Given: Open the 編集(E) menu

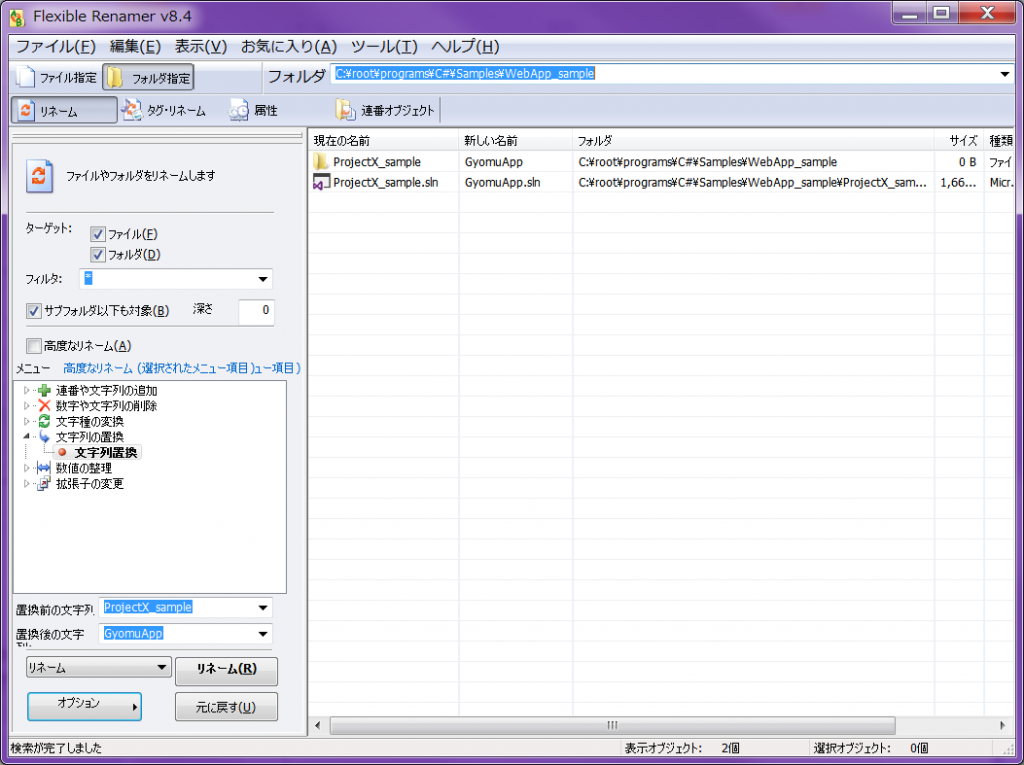Looking at the screenshot, I should tap(135, 46).
